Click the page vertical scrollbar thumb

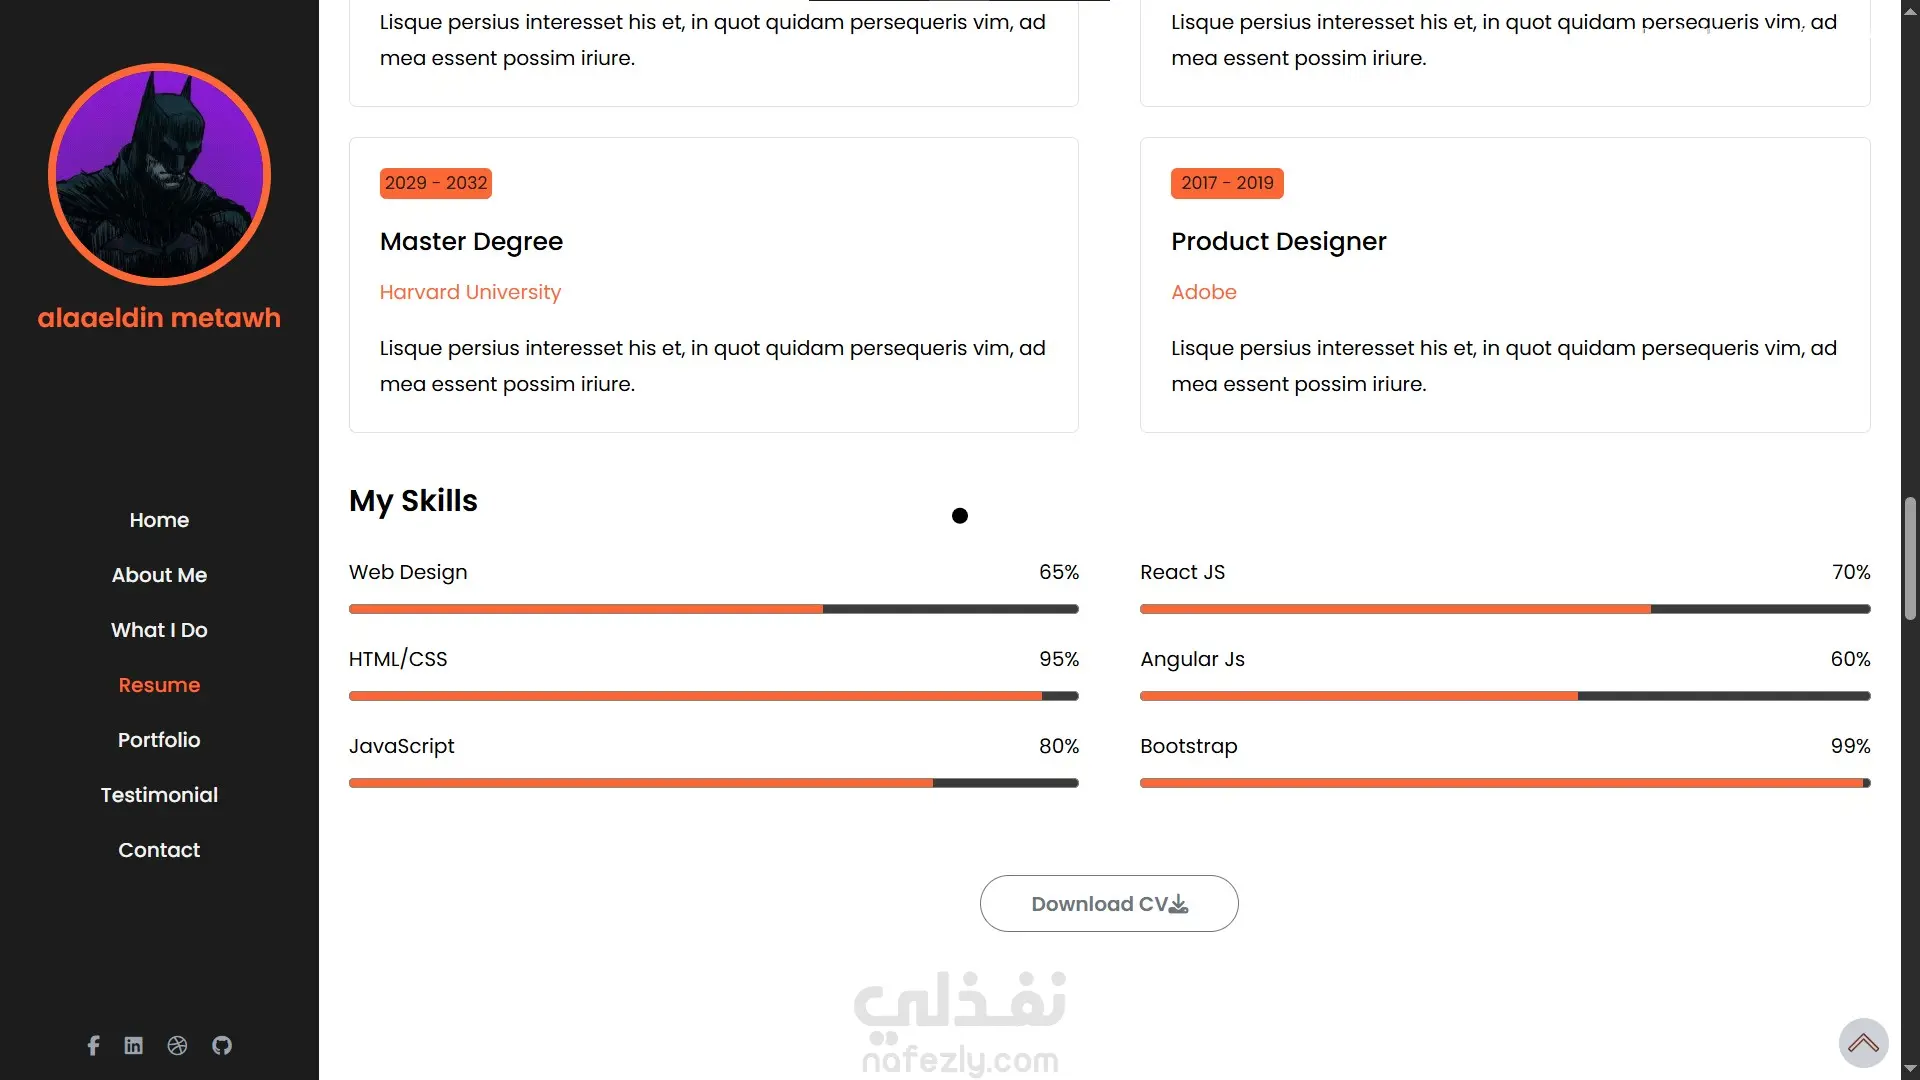(x=1910, y=558)
